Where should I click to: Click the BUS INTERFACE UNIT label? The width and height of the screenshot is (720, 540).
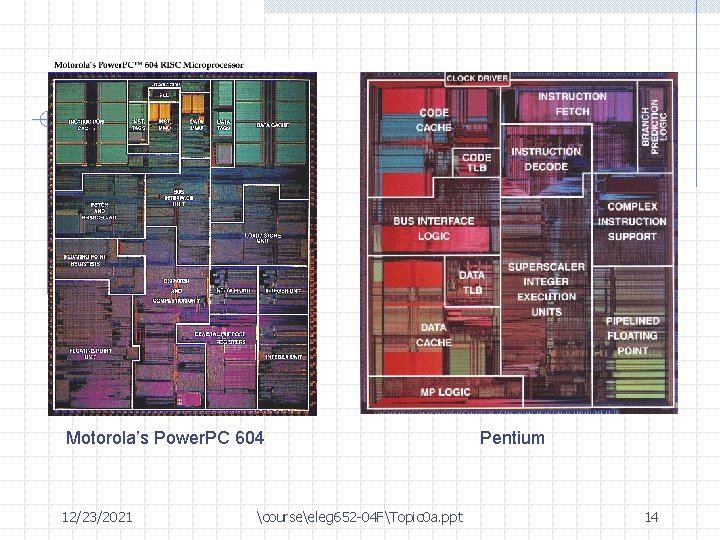[x=179, y=197]
